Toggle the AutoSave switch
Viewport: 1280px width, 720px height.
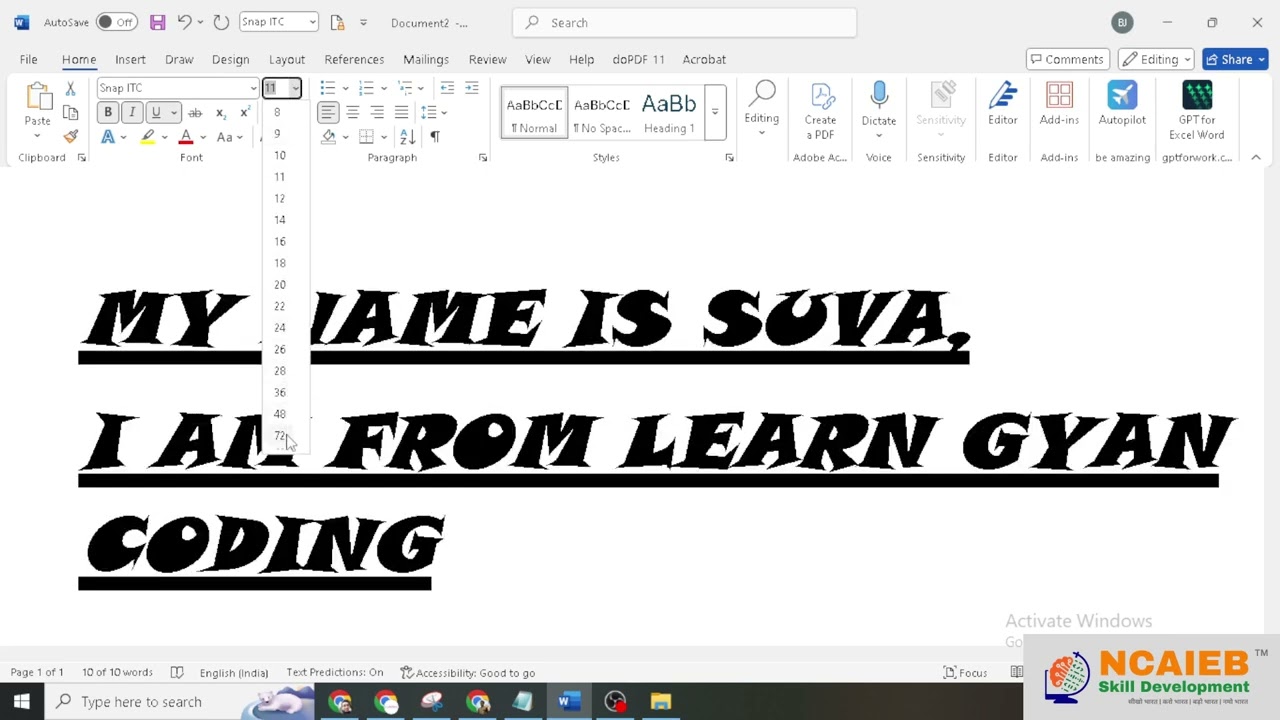click(x=117, y=22)
